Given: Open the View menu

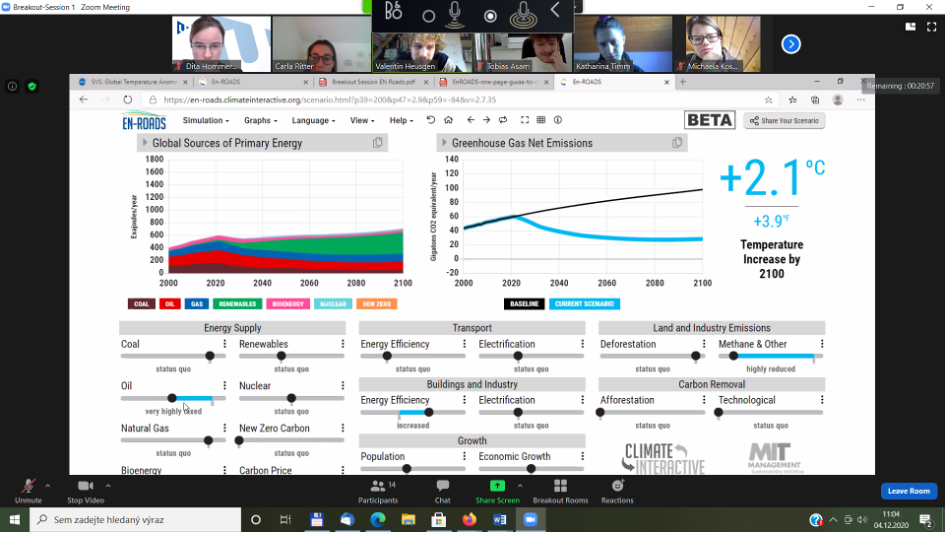Looking at the screenshot, I should 362,121.
